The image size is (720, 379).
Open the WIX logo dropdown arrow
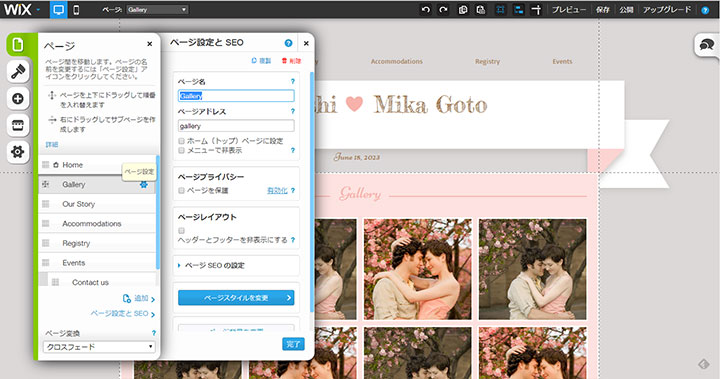coord(38,10)
